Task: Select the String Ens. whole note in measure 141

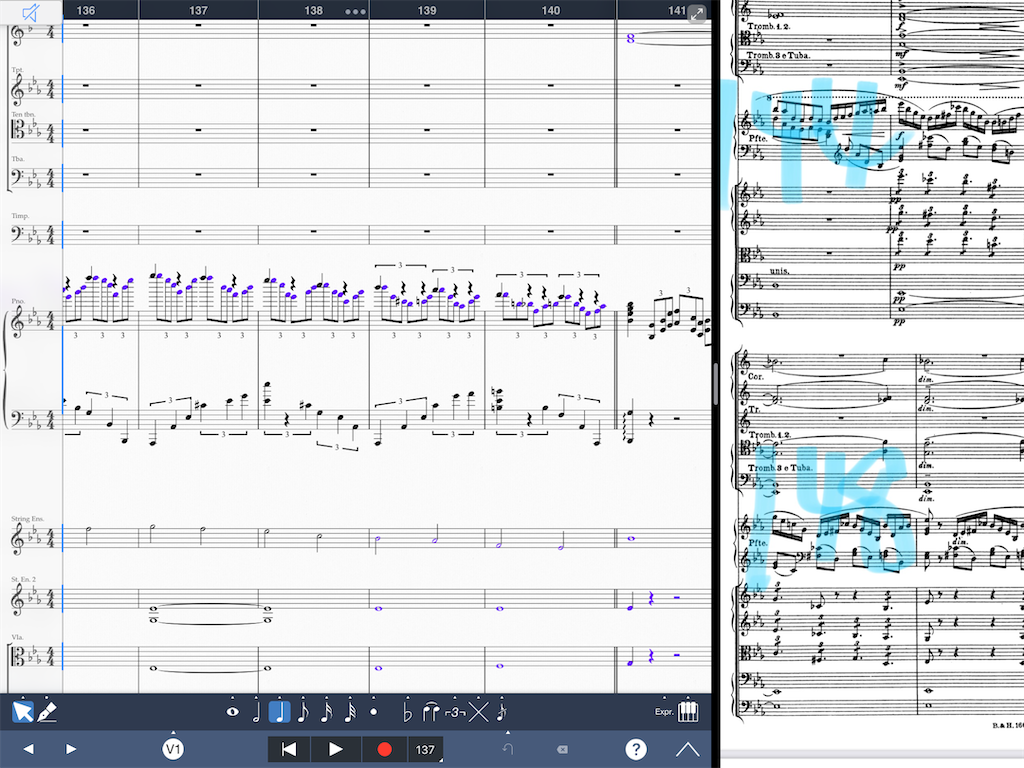Action: (631, 539)
